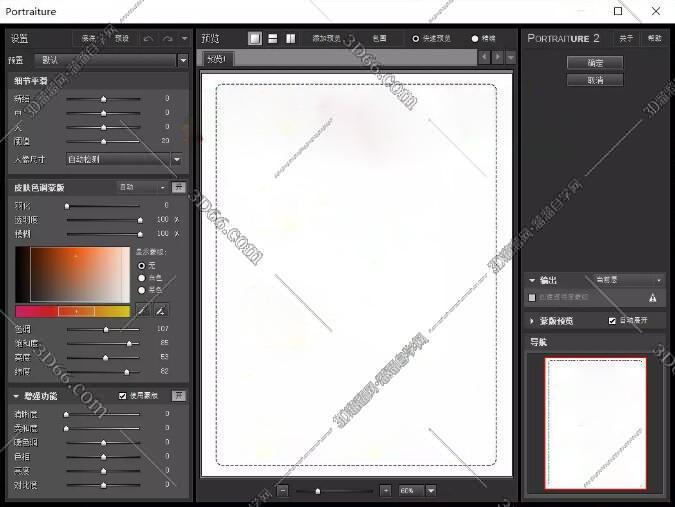Click the skin tone color gradient picker
The height and width of the screenshot is (507, 675).
[x=80, y=273]
